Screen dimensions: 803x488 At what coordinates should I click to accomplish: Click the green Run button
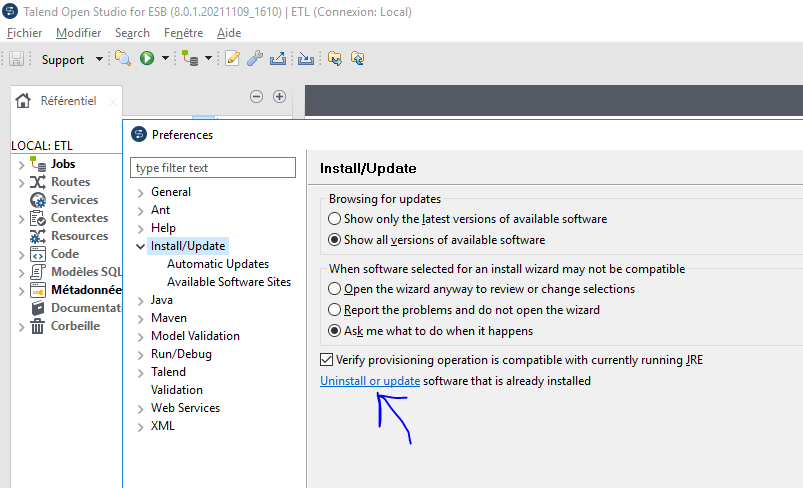click(x=147, y=58)
